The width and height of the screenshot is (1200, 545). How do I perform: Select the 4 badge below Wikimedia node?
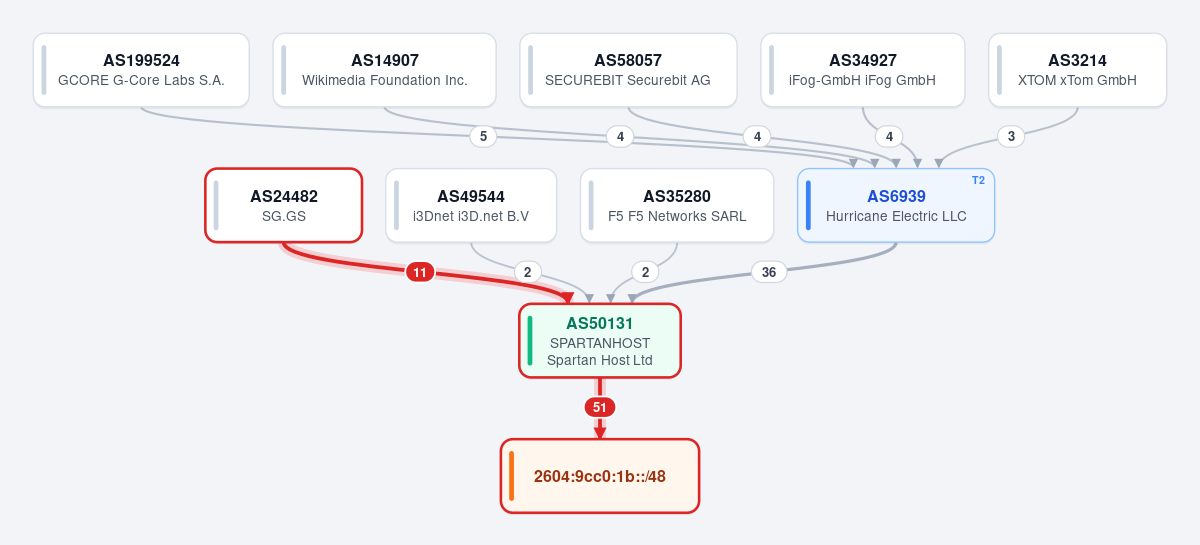point(620,137)
